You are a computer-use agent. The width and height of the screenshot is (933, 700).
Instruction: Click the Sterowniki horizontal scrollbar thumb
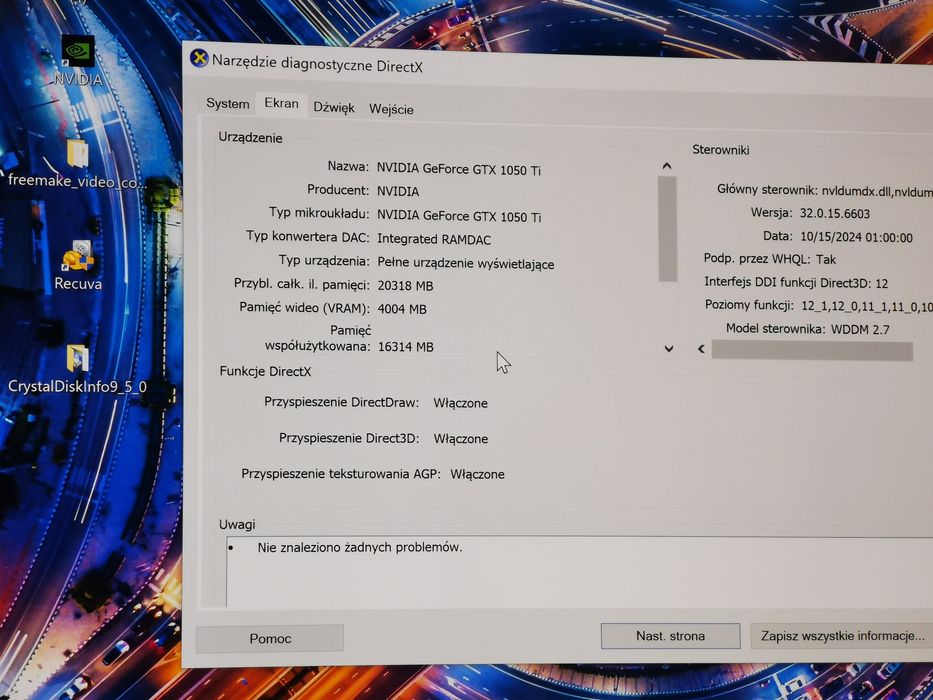(x=812, y=351)
